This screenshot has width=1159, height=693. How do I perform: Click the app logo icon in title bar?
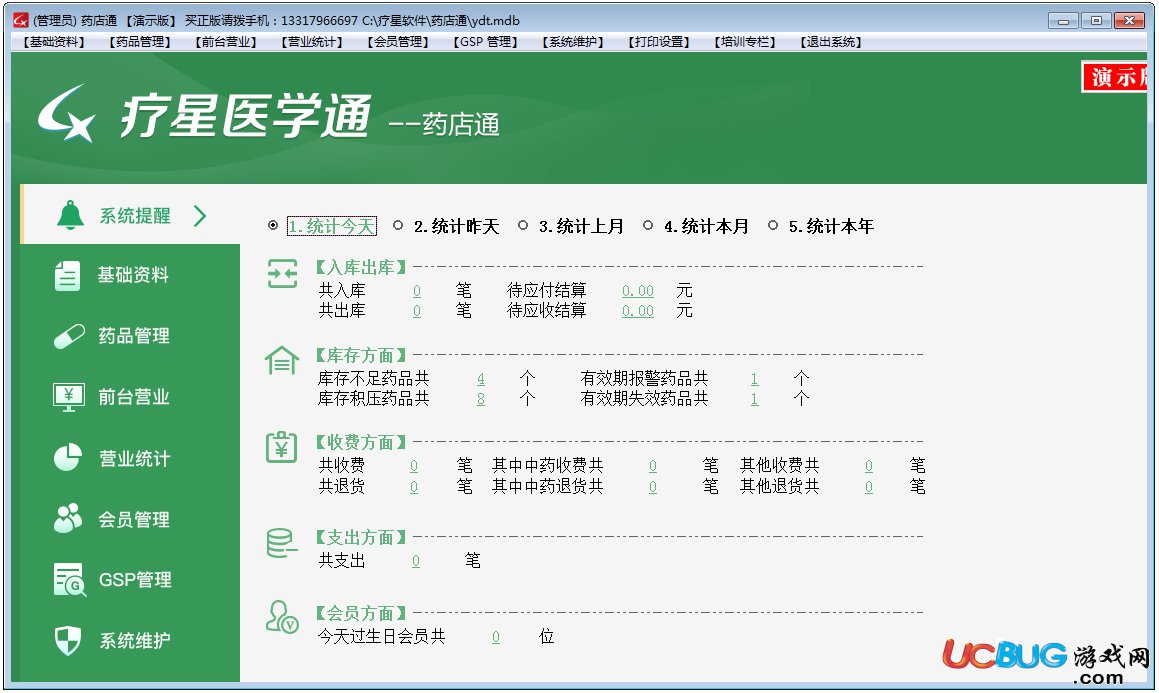[21, 20]
